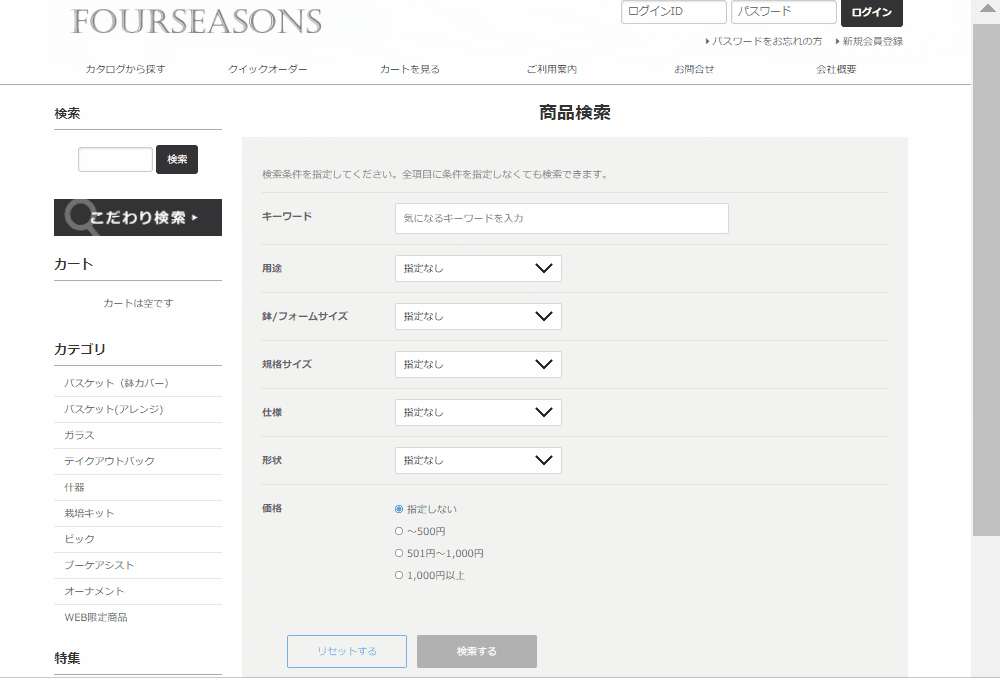Select price option ~500円
This screenshot has width=1000, height=678.
[399, 531]
